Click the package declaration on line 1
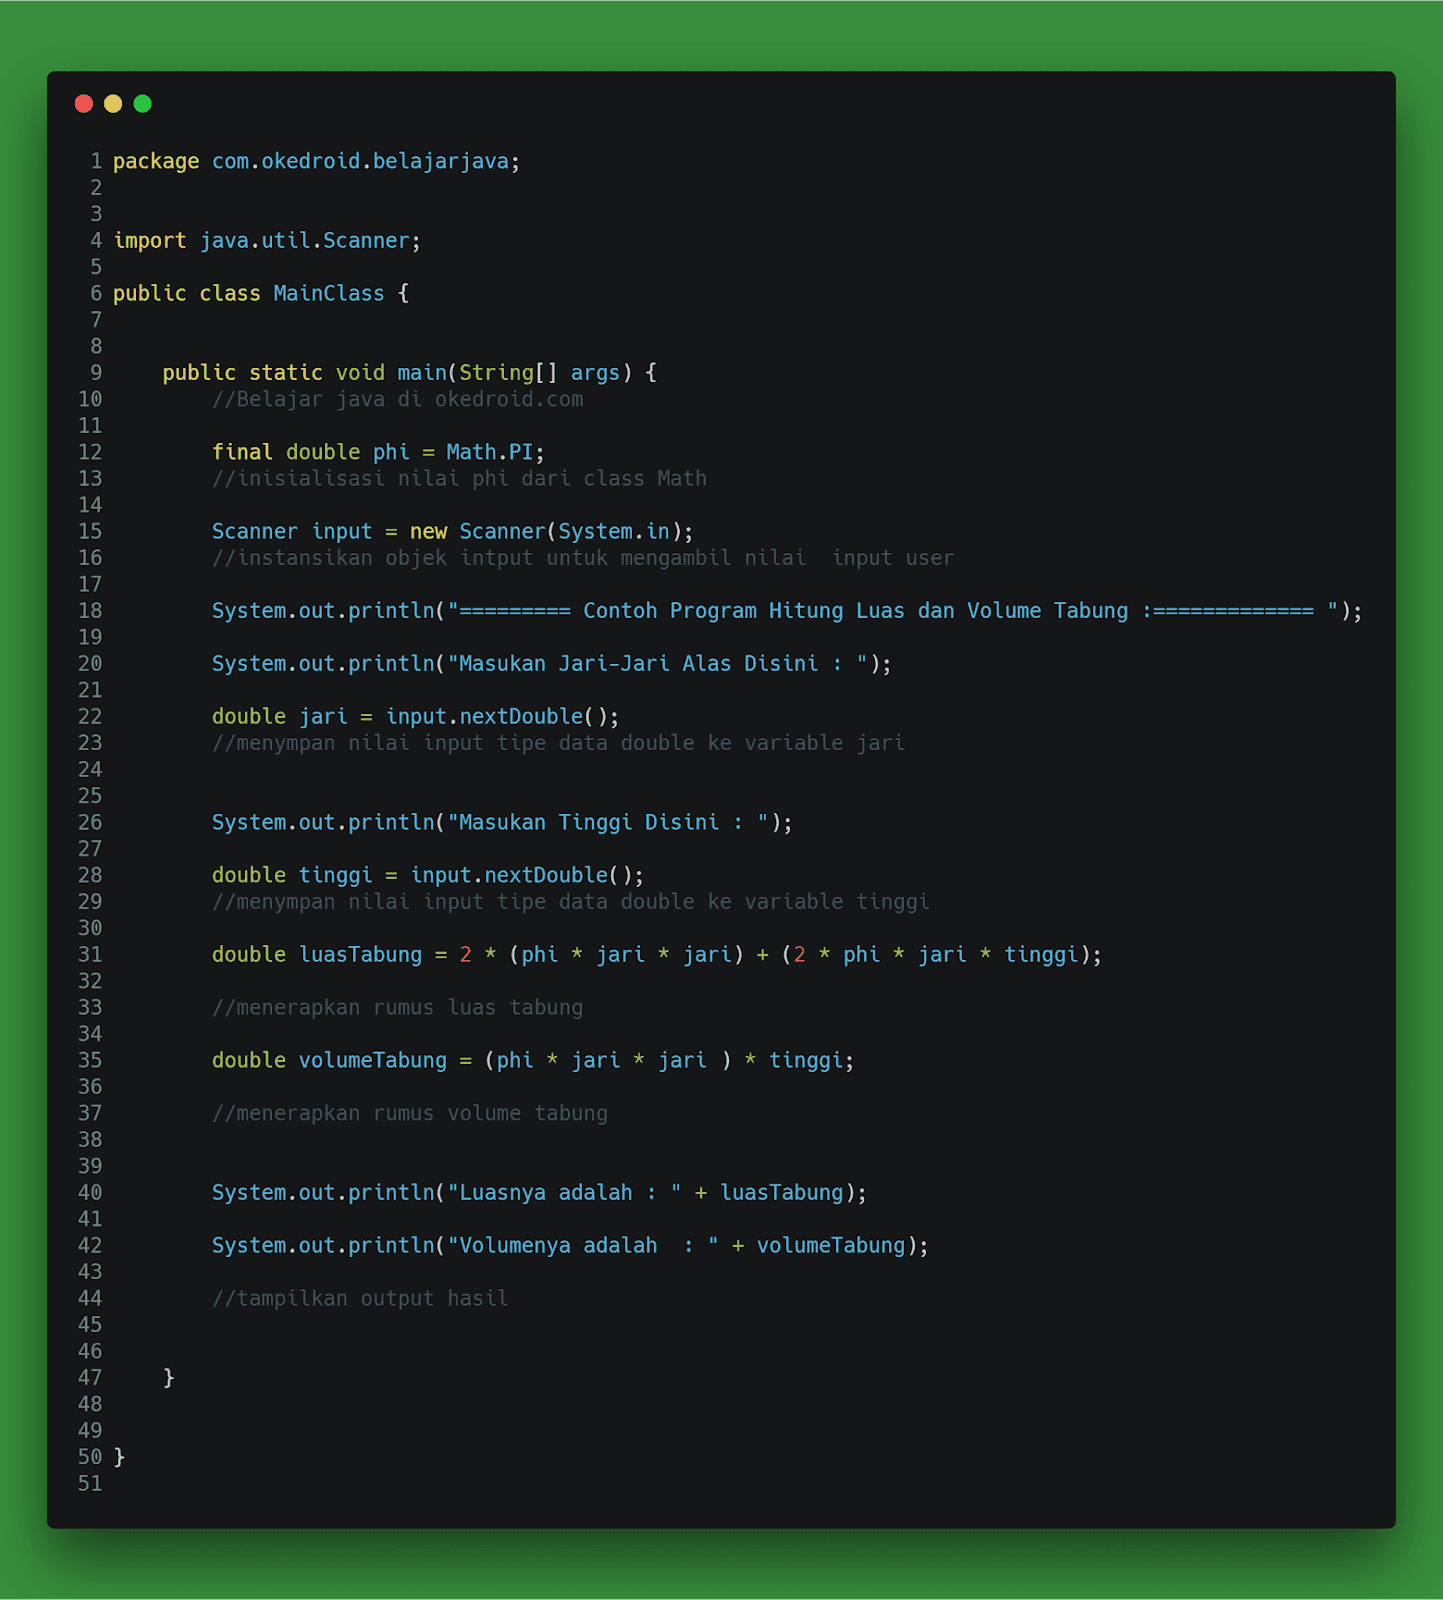The image size is (1443, 1600). pyautogui.click(x=316, y=161)
